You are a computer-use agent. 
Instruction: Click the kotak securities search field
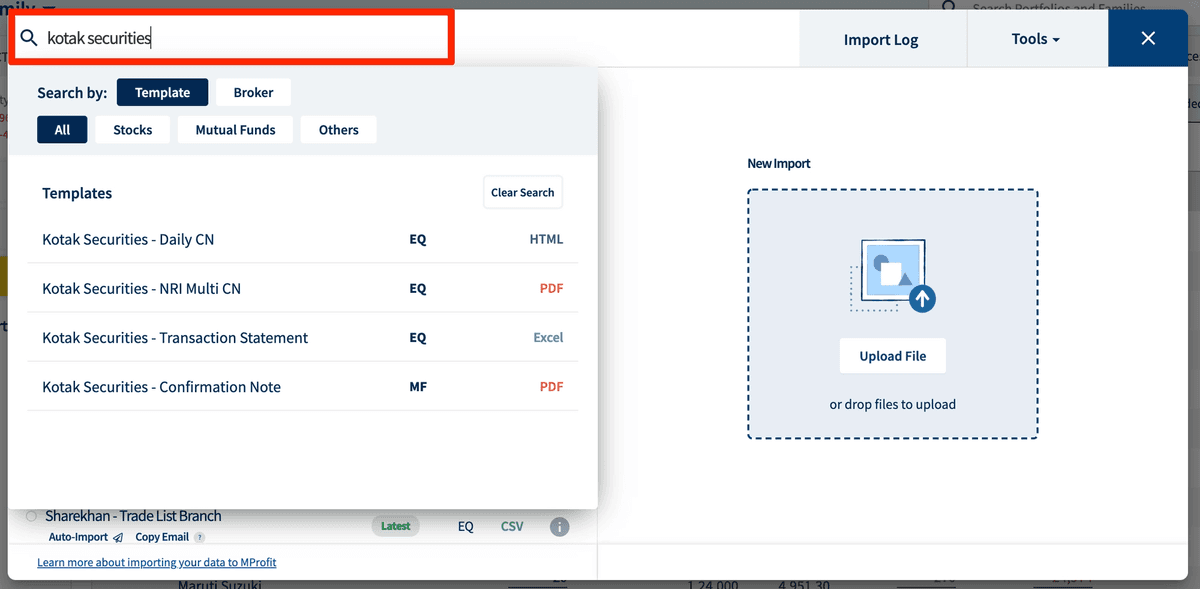232,38
